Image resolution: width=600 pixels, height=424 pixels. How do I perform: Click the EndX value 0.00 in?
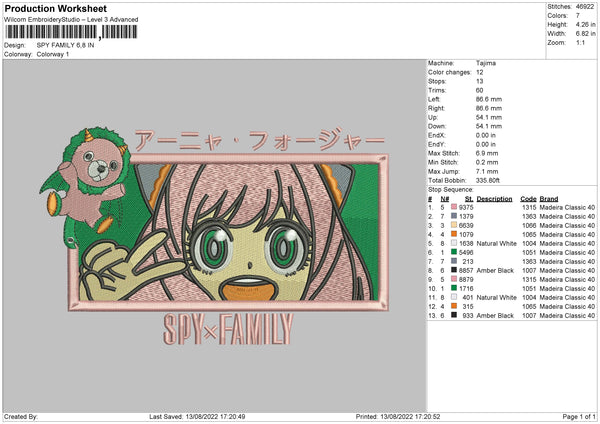click(x=486, y=135)
